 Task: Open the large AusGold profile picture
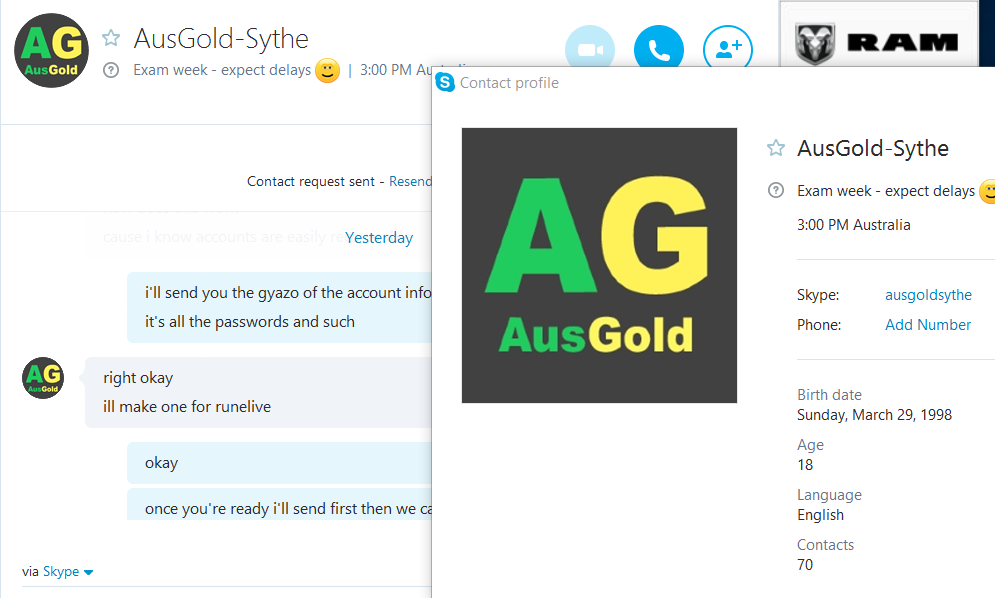(599, 265)
